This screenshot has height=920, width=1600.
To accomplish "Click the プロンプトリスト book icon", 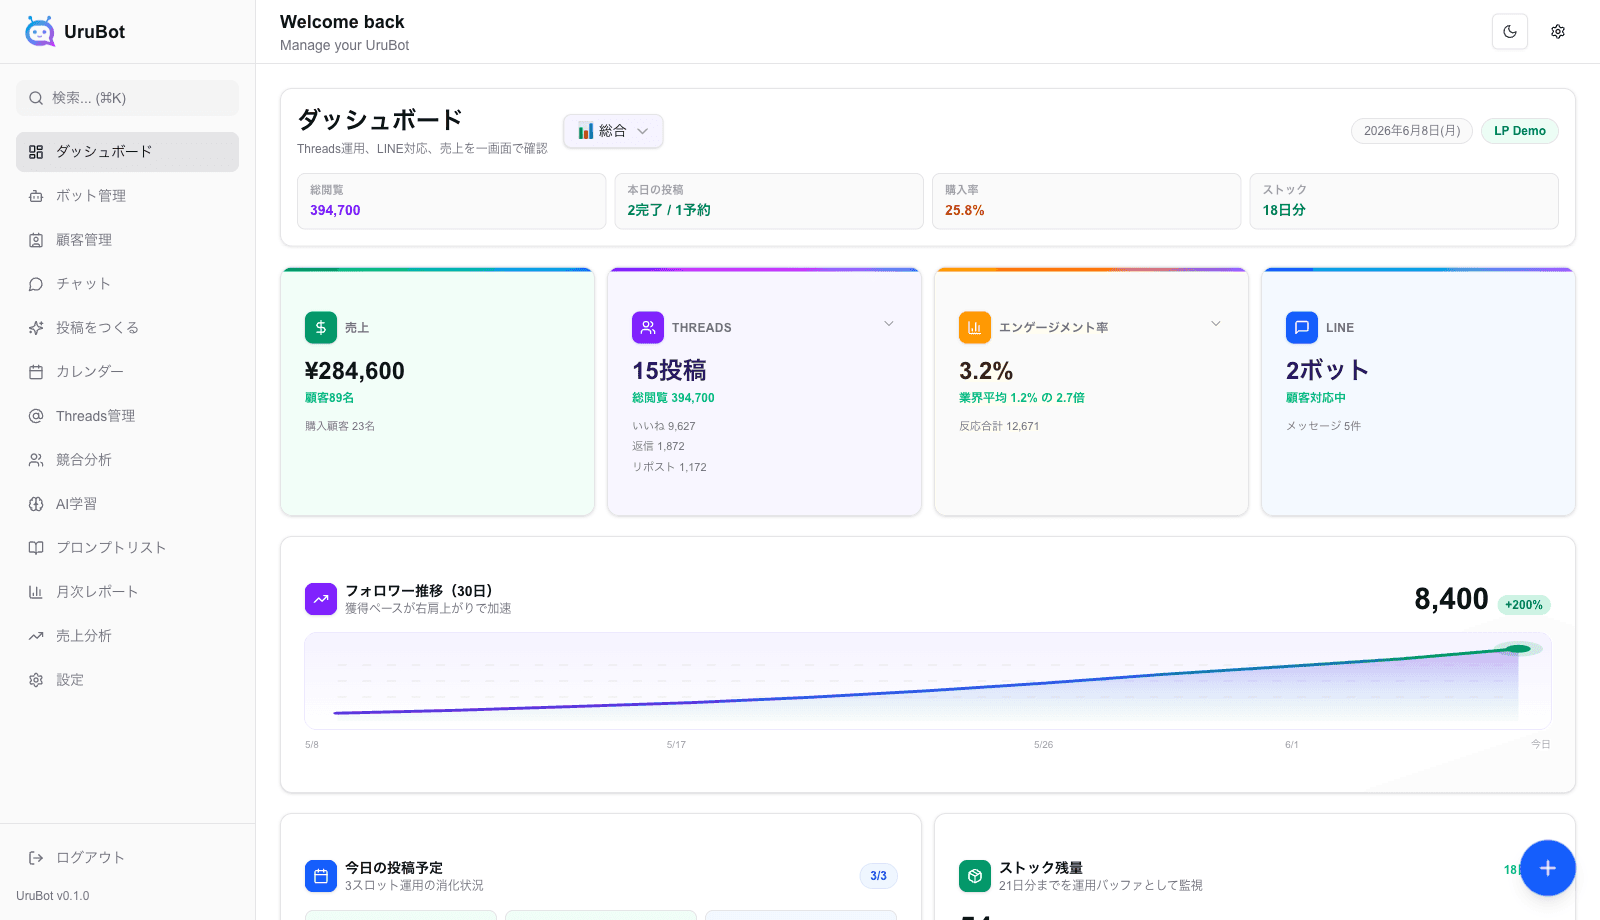I will pos(36,548).
